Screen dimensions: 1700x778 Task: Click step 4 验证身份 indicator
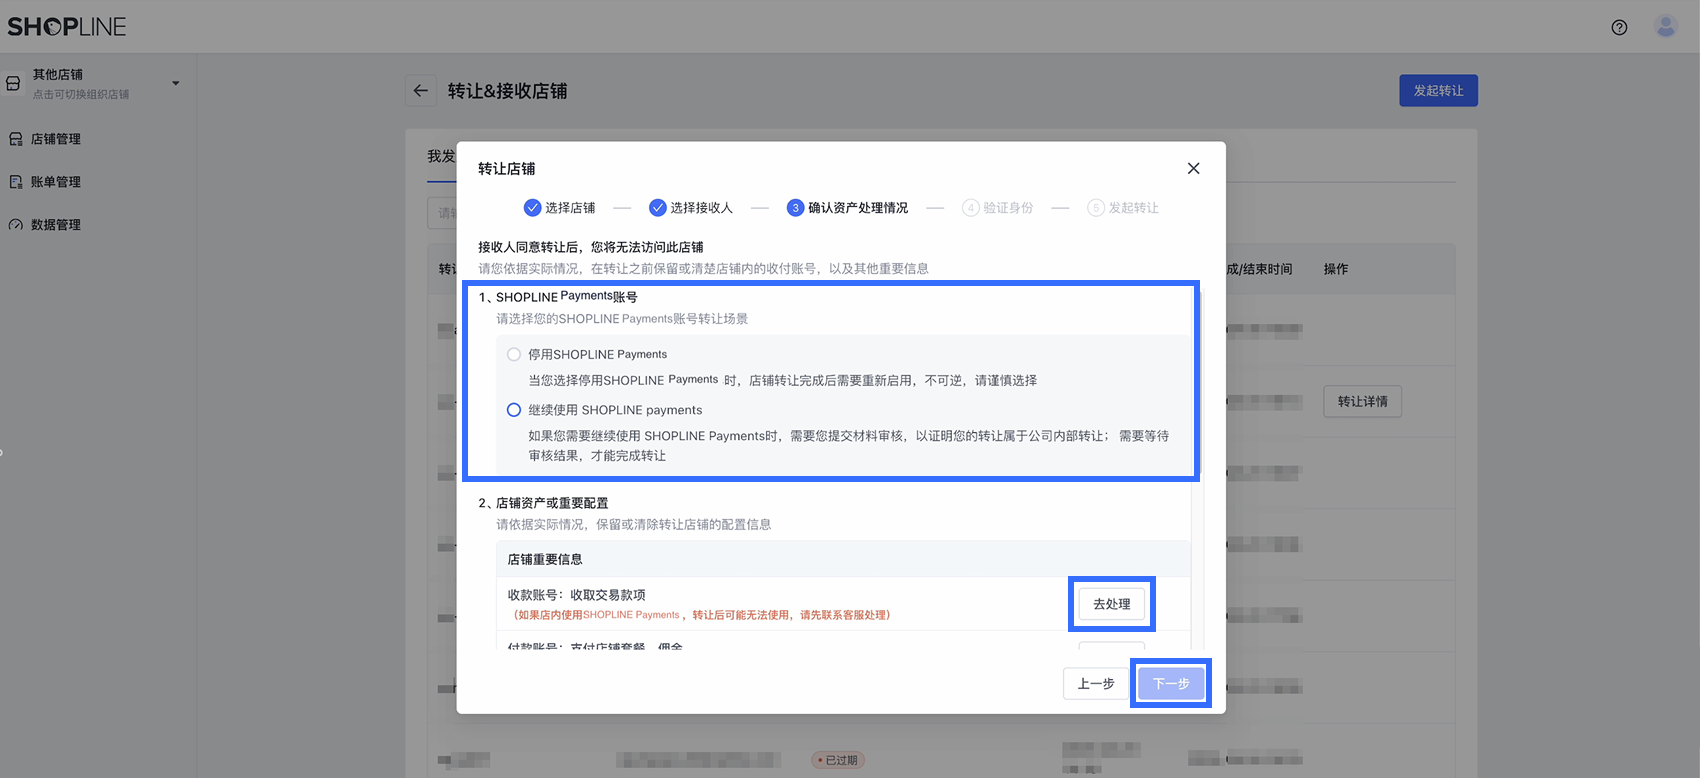coord(970,208)
